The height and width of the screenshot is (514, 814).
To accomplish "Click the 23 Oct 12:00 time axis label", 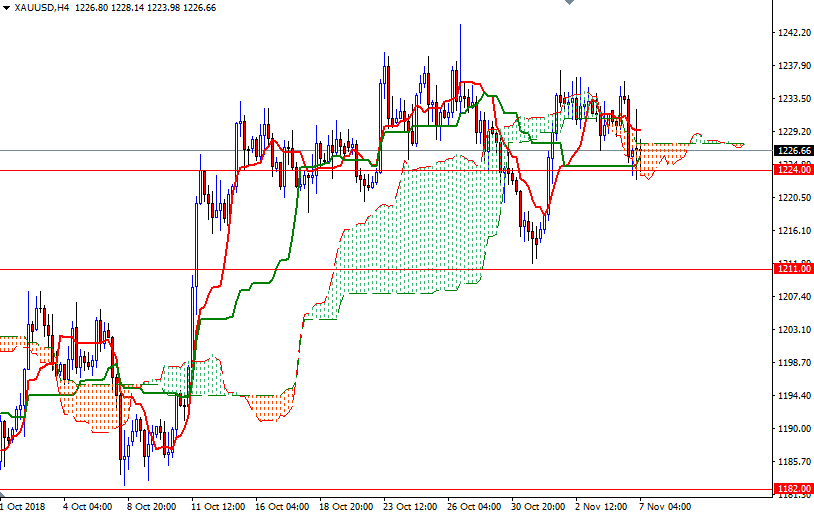I will (x=409, y=506).
